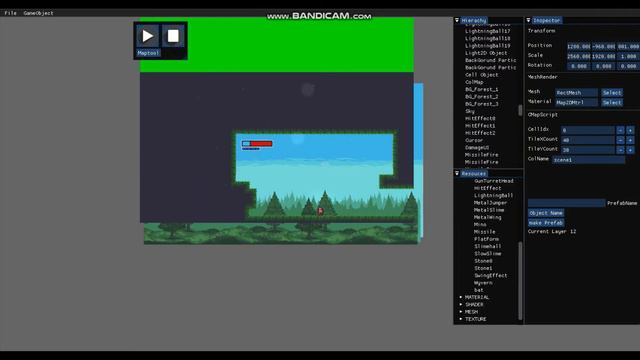The height and width of the screenshot is (360, 640).
Task: Click the Scale Y value field
Action: 603,56
